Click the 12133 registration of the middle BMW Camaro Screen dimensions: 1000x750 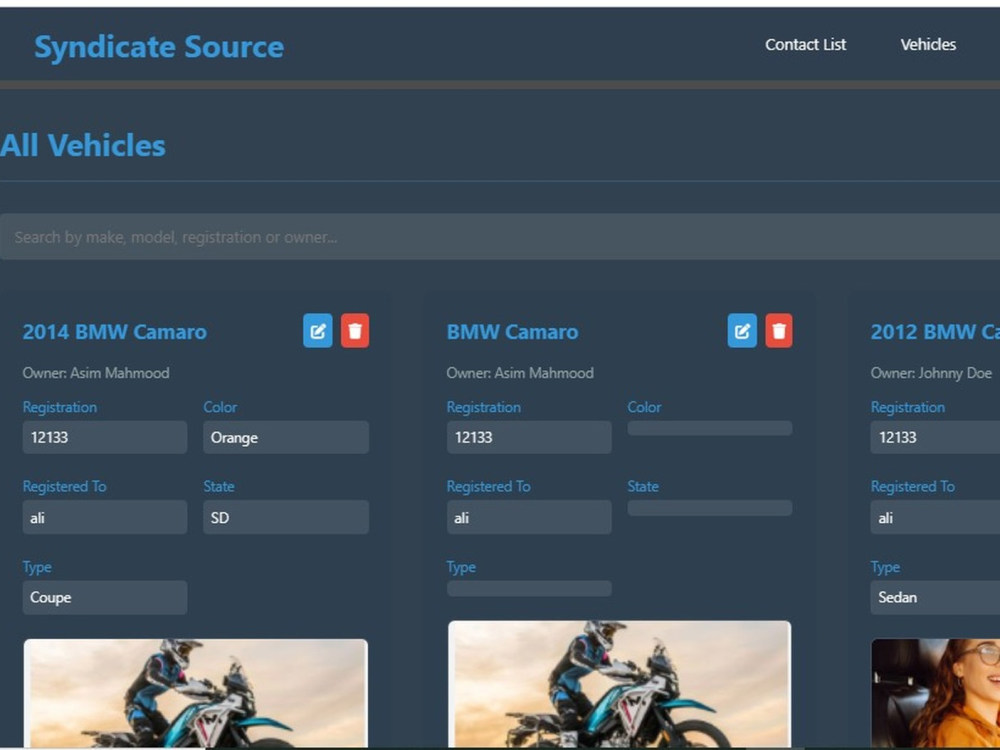529,437
